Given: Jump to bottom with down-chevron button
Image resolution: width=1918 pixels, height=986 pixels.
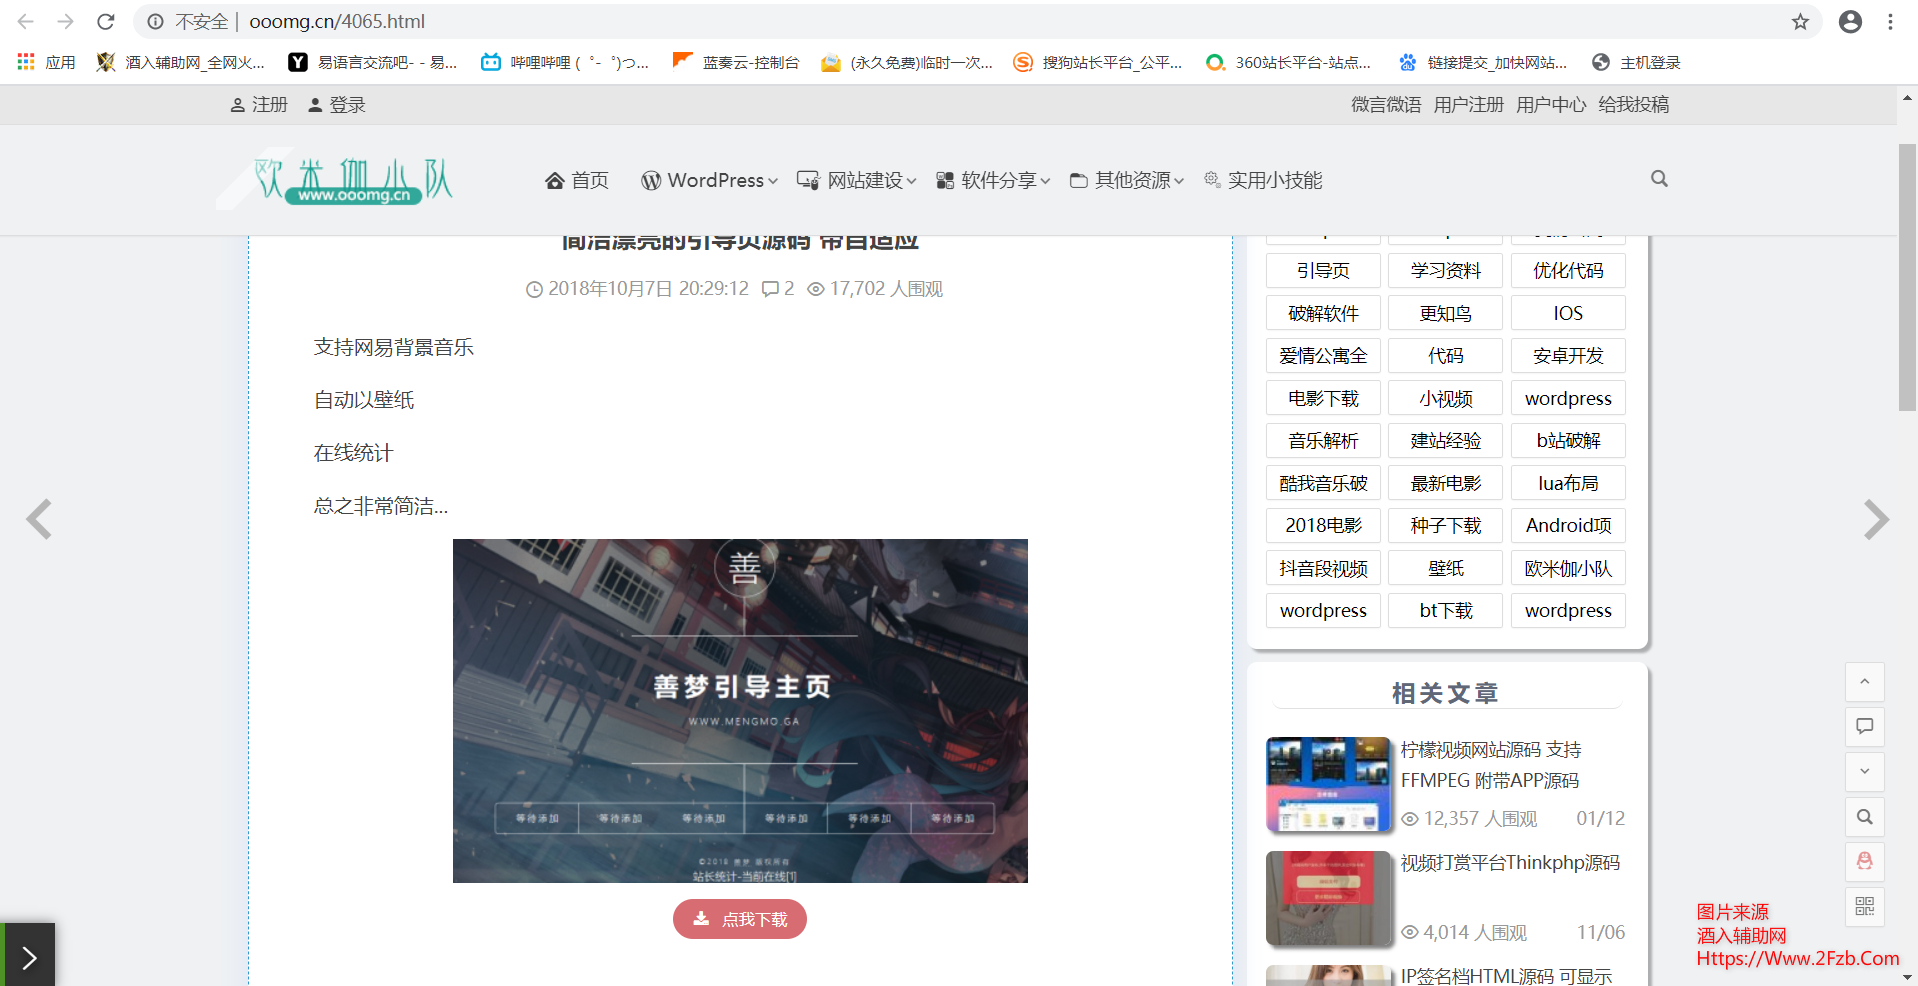Looking at the screenshot, I should (x=1865, y=772).
